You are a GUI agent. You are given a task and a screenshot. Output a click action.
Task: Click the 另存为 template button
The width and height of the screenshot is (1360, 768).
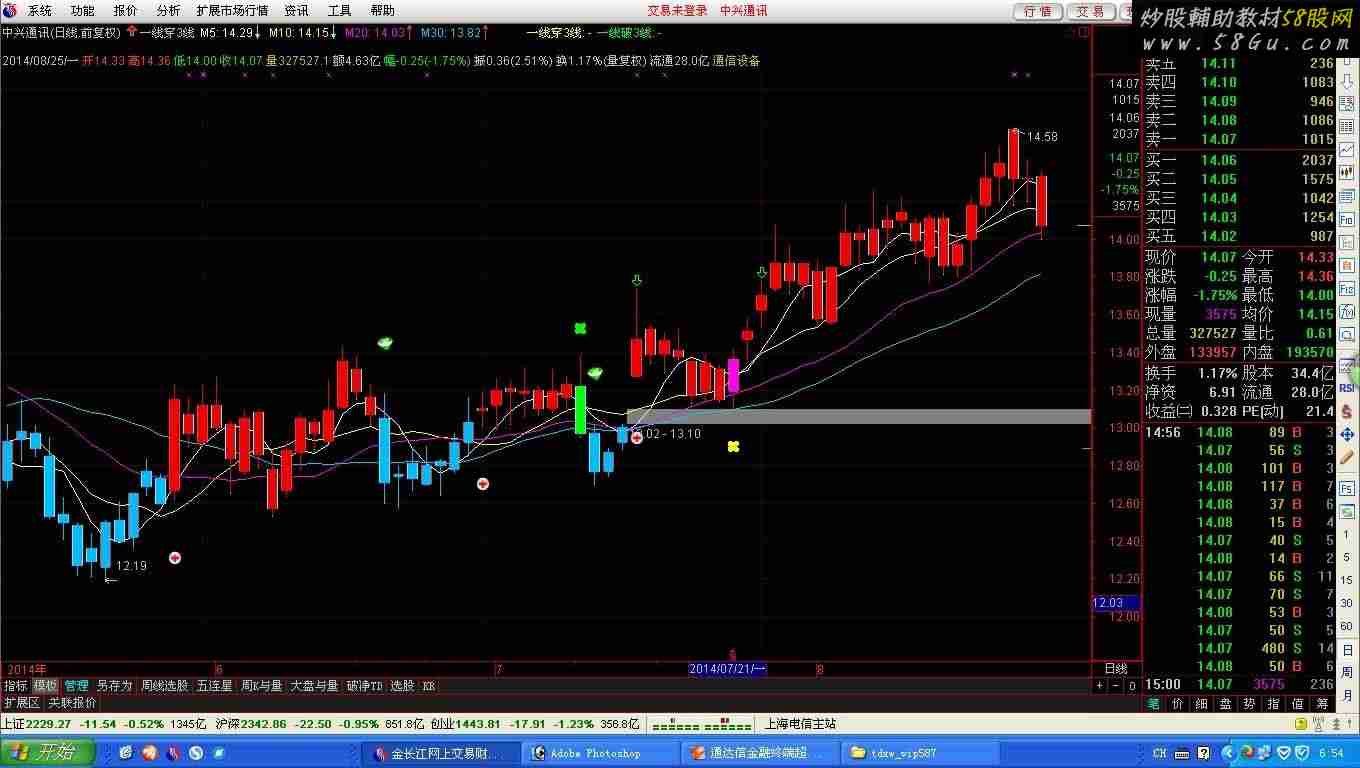pos(114,686)
